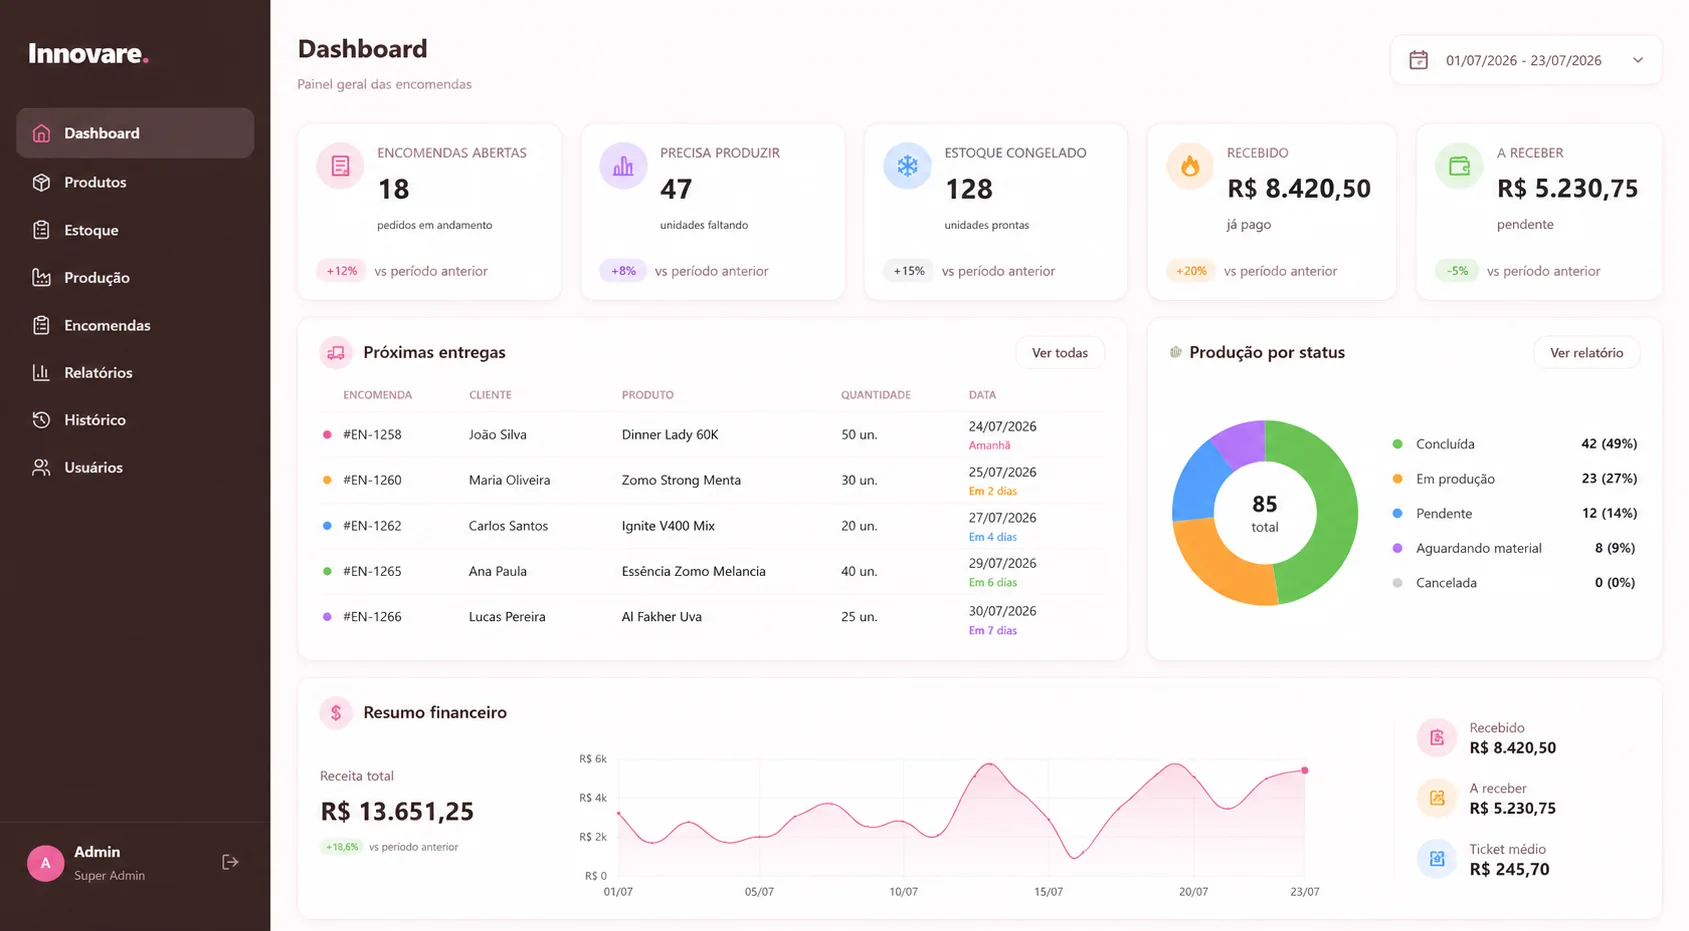
Task: Click the Encomendas clipboard icon
Action: [41, 325]
